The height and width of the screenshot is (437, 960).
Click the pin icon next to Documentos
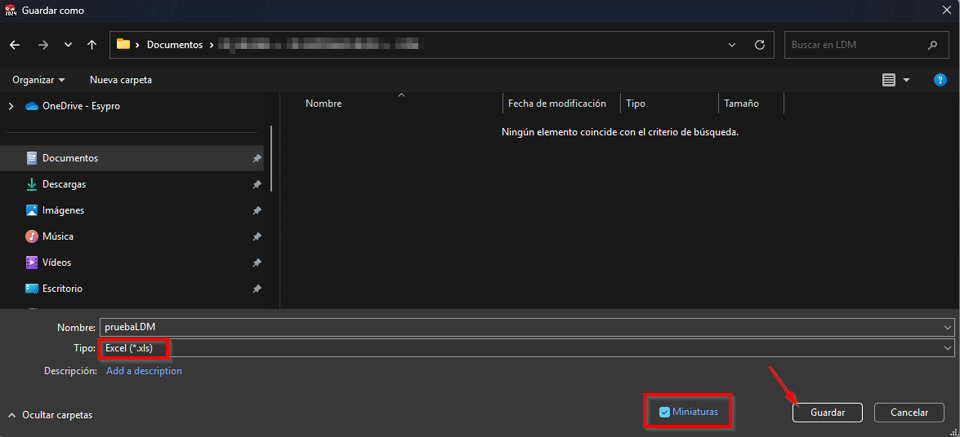[x=257, y=158]
